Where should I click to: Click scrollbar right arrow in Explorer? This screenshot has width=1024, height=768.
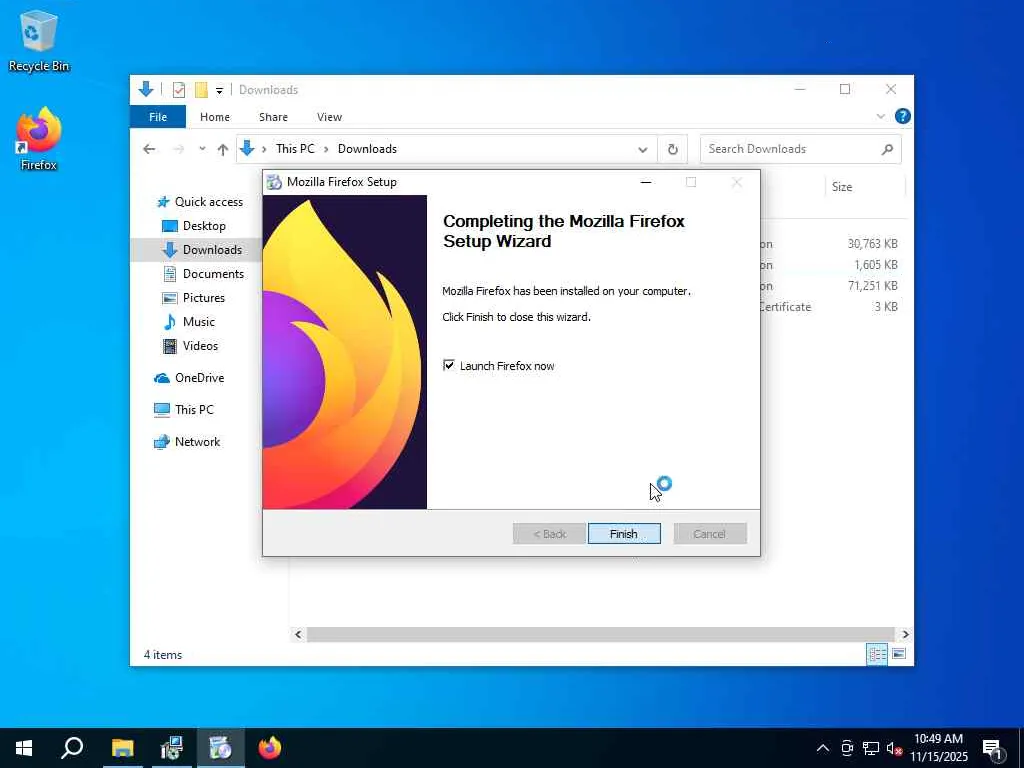905,634
